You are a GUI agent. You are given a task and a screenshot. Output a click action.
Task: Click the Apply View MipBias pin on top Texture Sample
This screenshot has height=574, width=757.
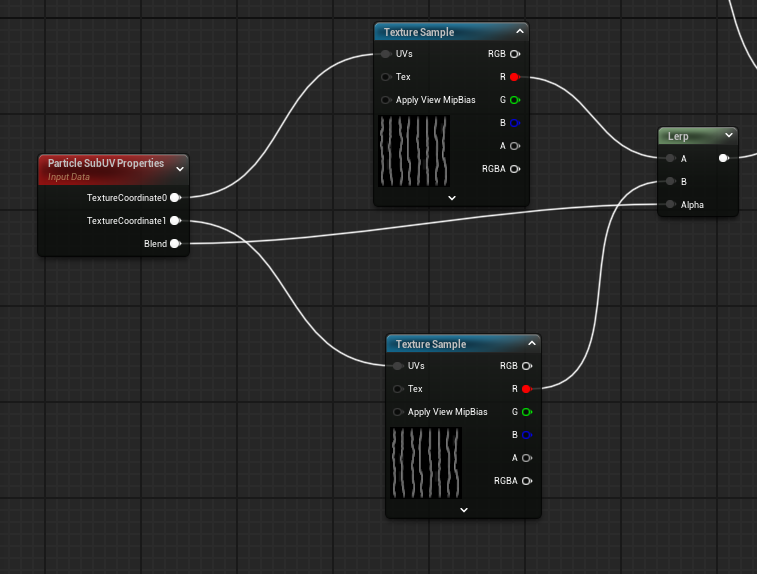386,100
